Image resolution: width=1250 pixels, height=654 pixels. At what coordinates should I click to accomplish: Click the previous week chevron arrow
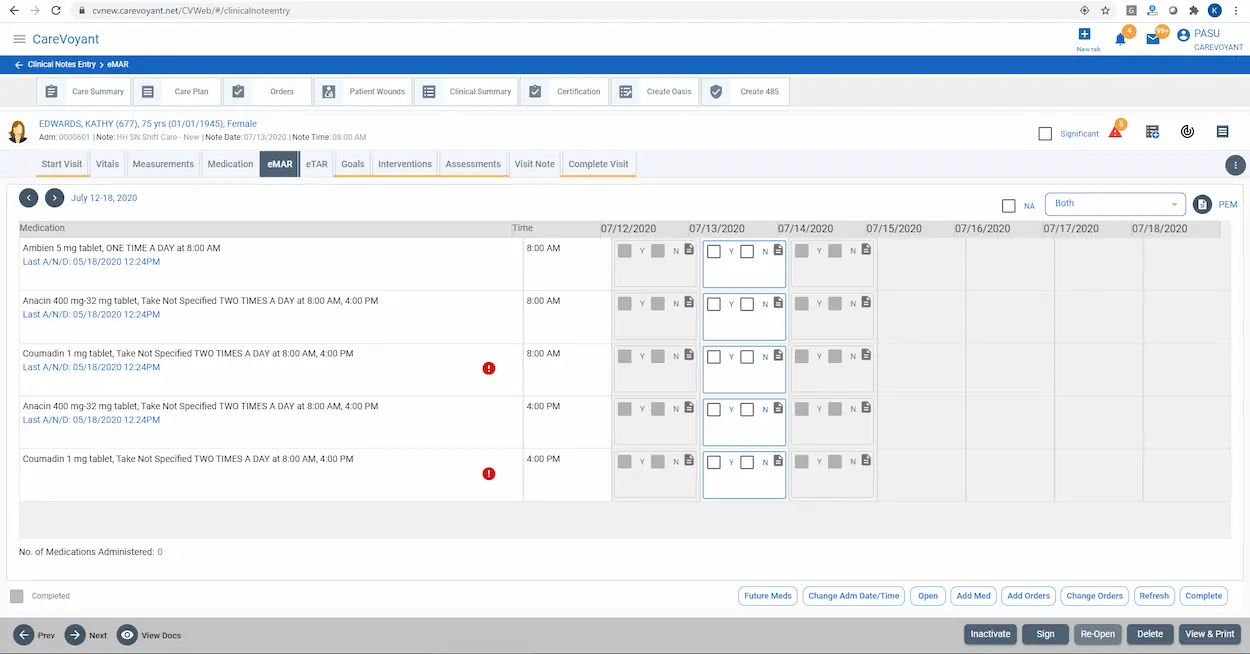[28, 198]
